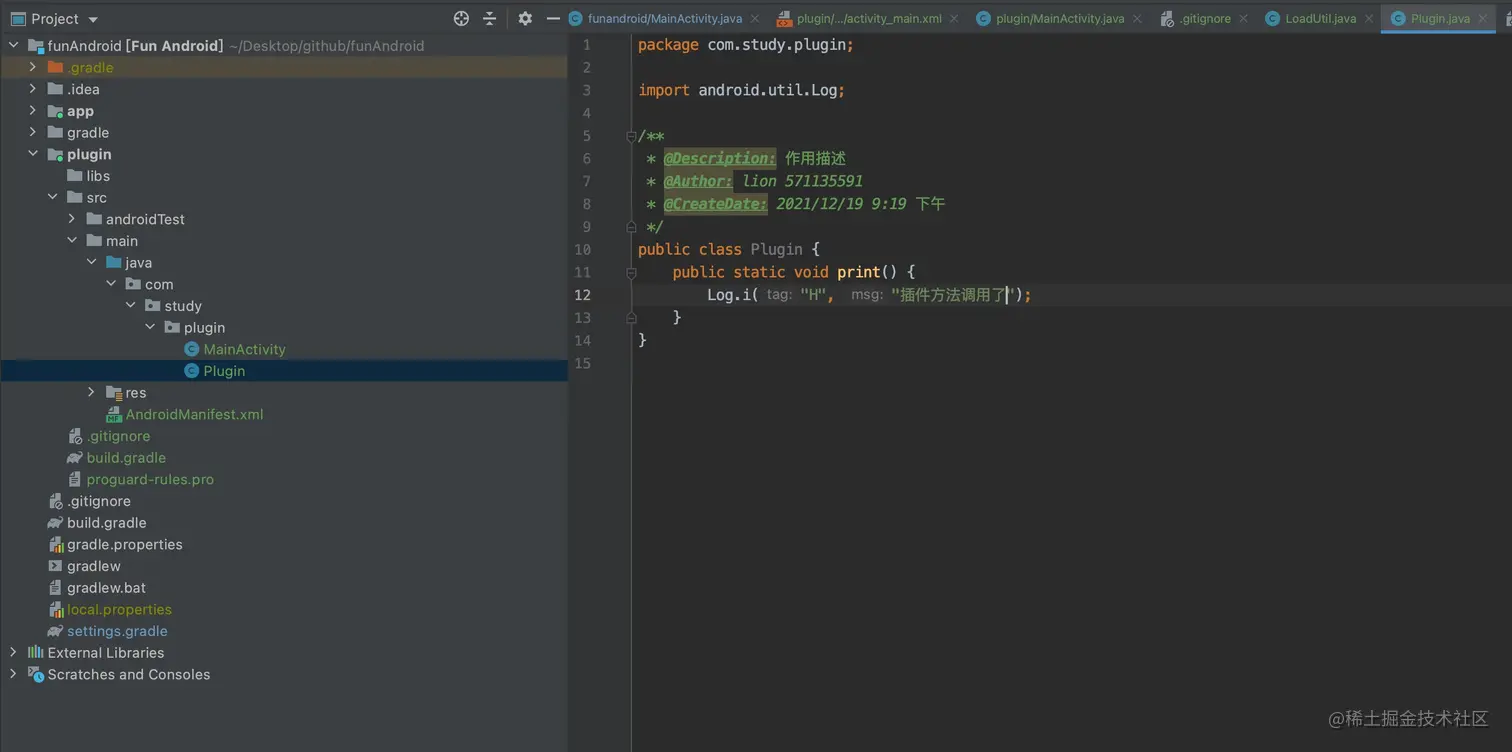Click the .idea folder icon
The width and height of the screenshot is (1512, 752).
point(56,89)
